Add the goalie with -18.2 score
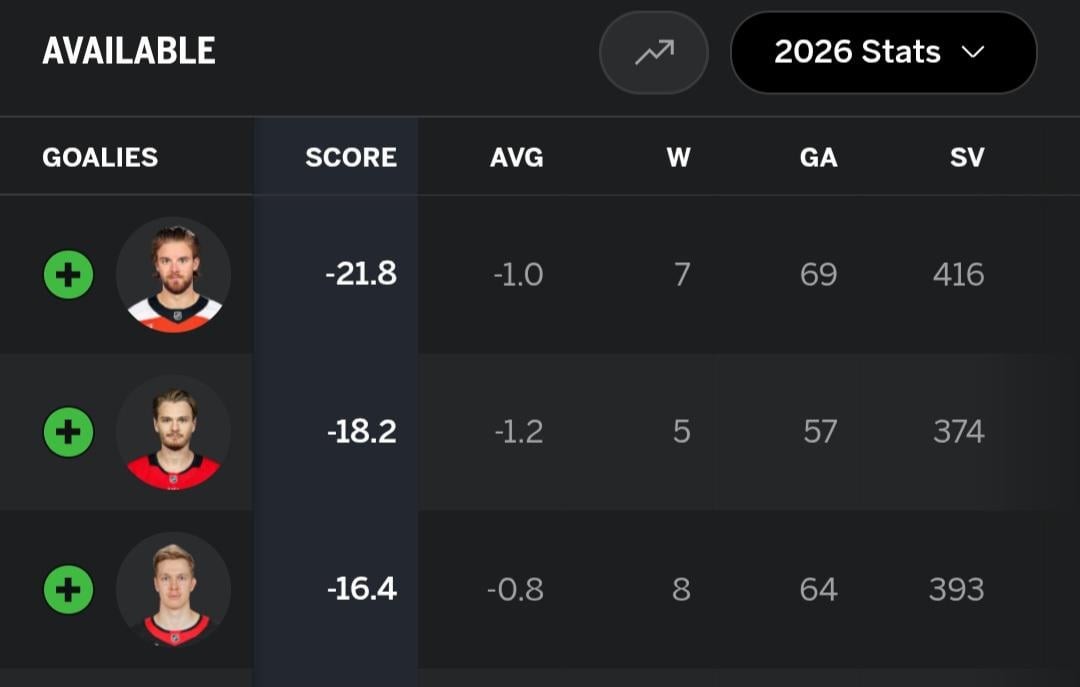This screenshot has width=1080, height=687. 68,432
